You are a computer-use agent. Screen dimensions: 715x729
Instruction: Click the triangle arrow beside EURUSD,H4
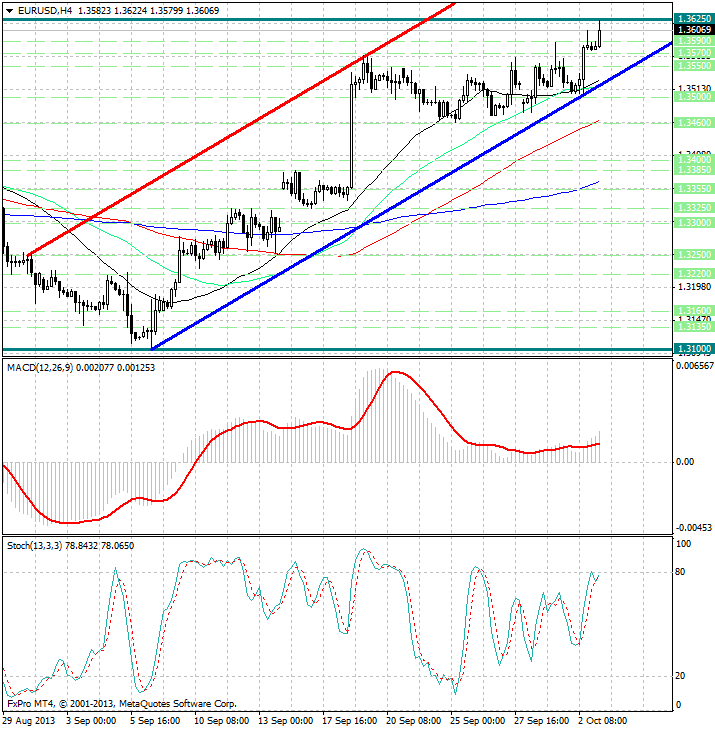(x=9, y=11)
